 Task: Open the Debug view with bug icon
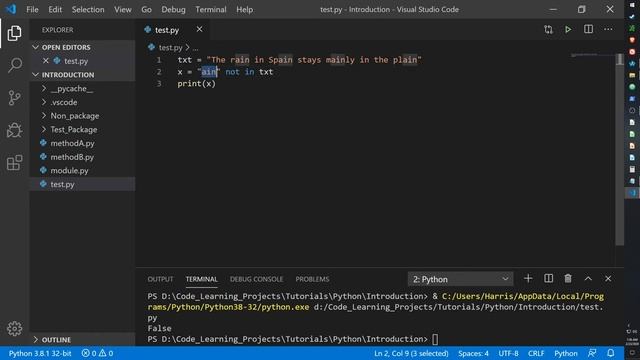click(x=14, y=130)
